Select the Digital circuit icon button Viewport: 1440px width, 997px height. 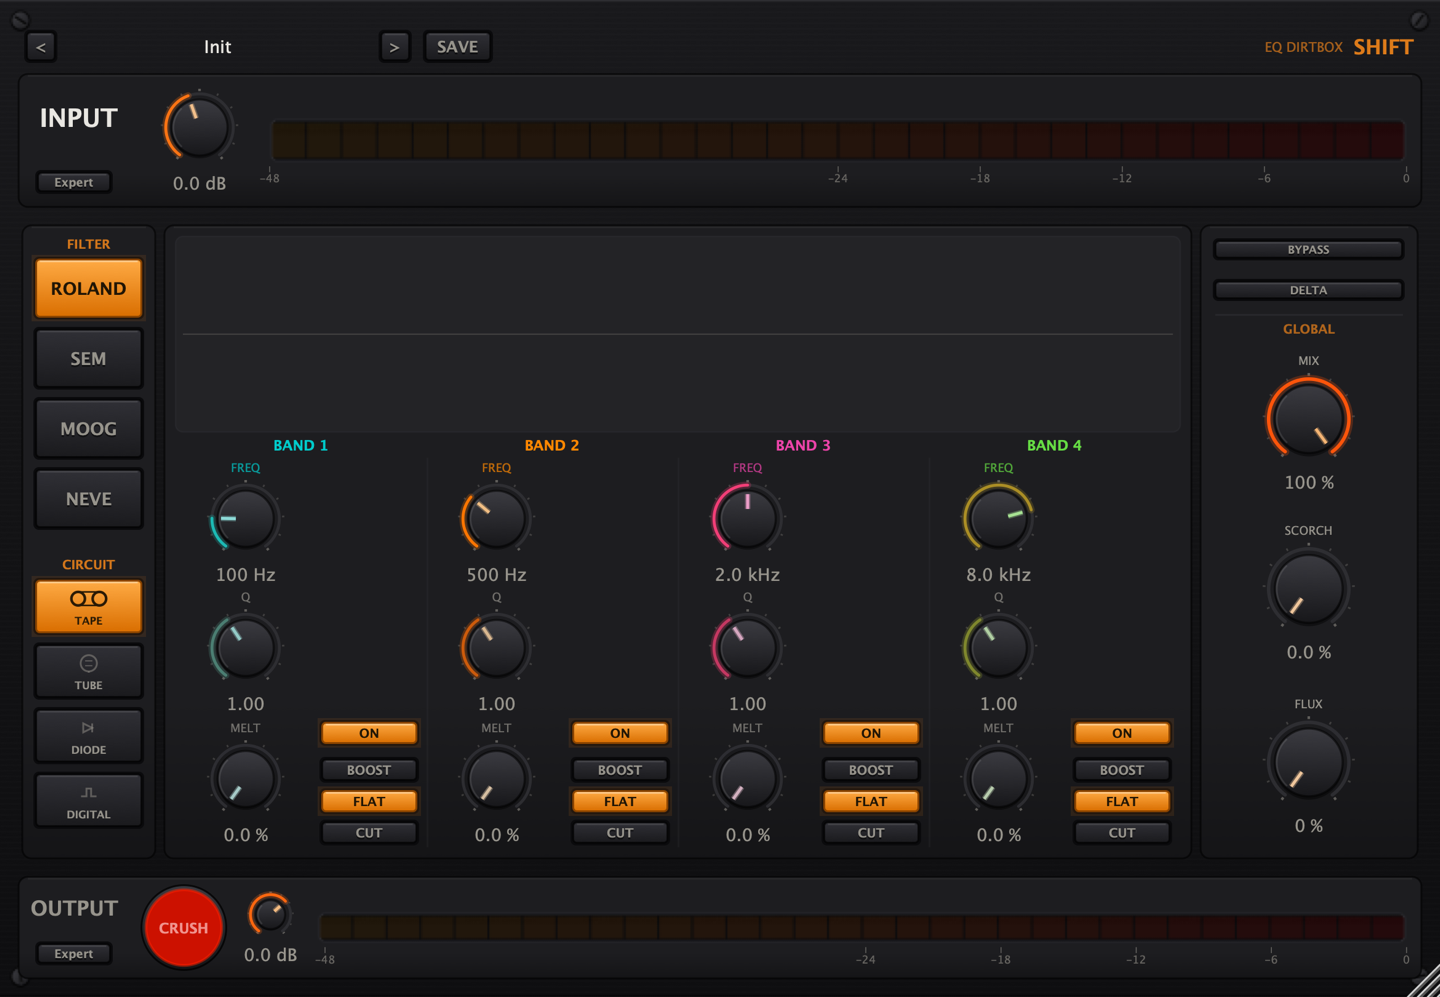point(89,800)
